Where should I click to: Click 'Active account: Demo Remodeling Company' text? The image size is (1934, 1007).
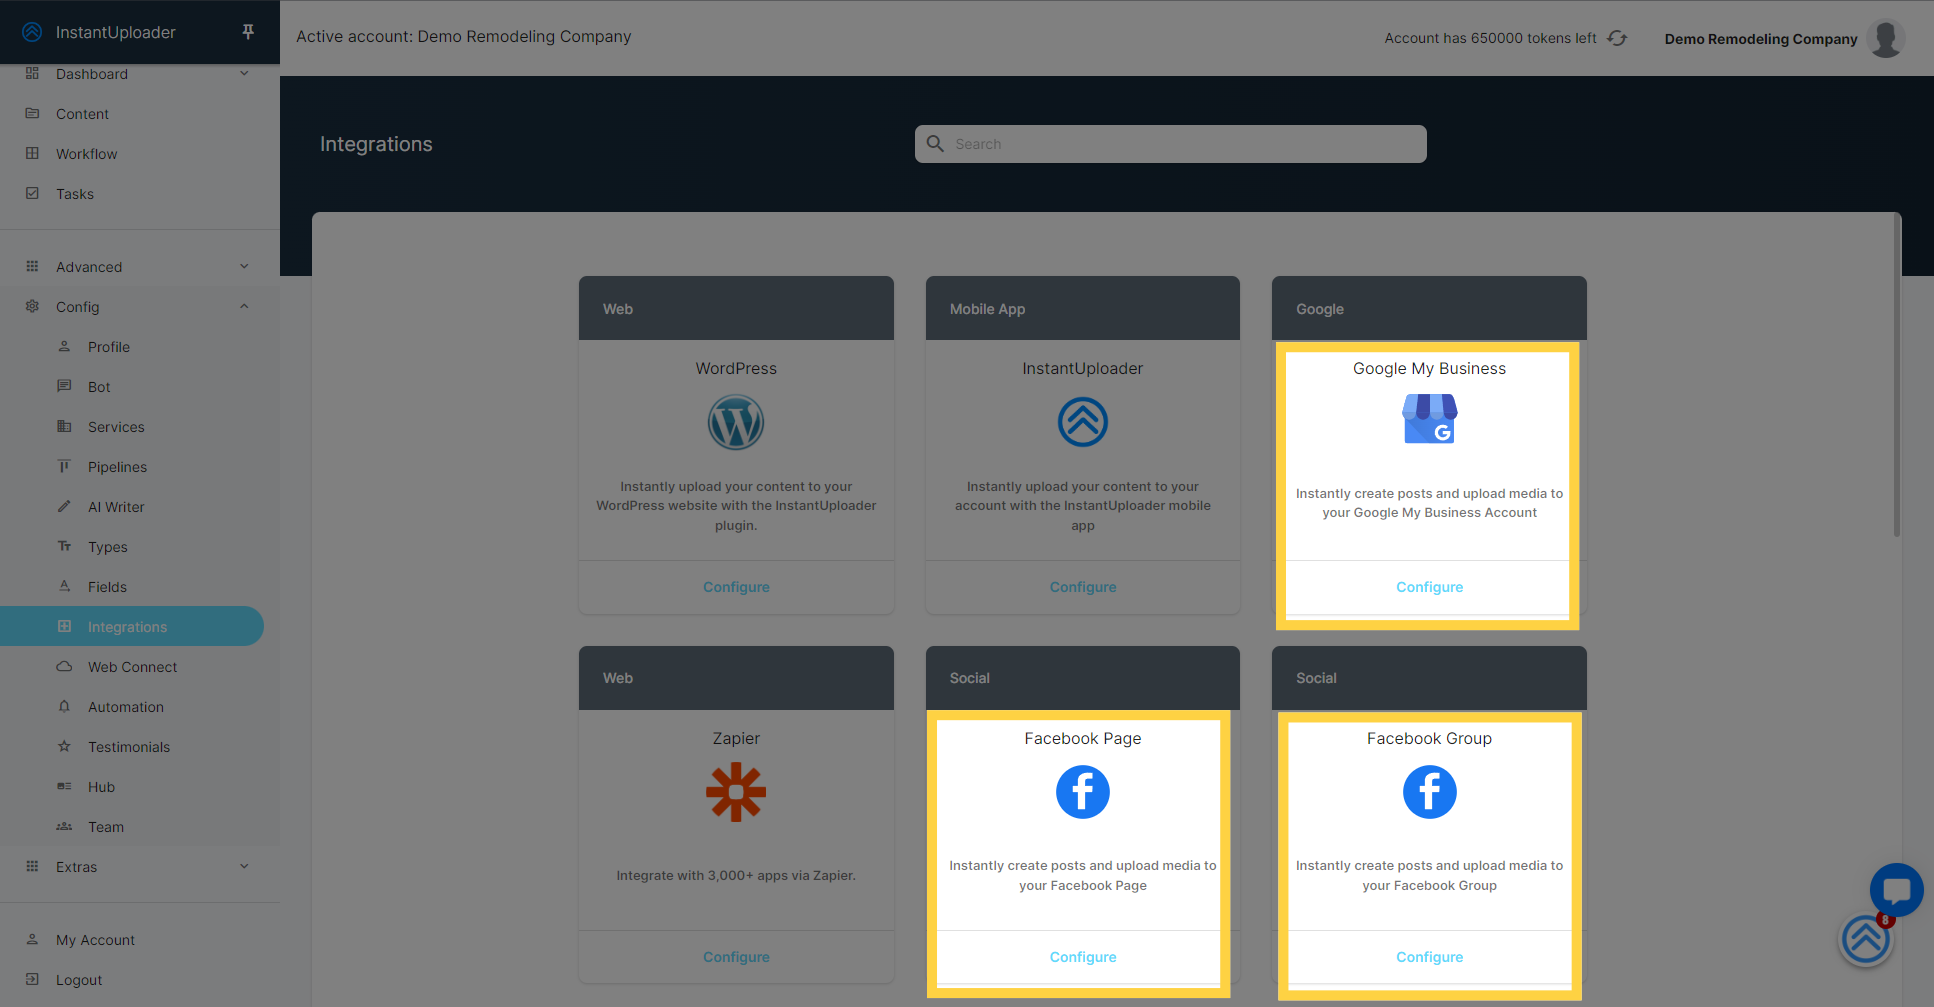tap(464, 36)
